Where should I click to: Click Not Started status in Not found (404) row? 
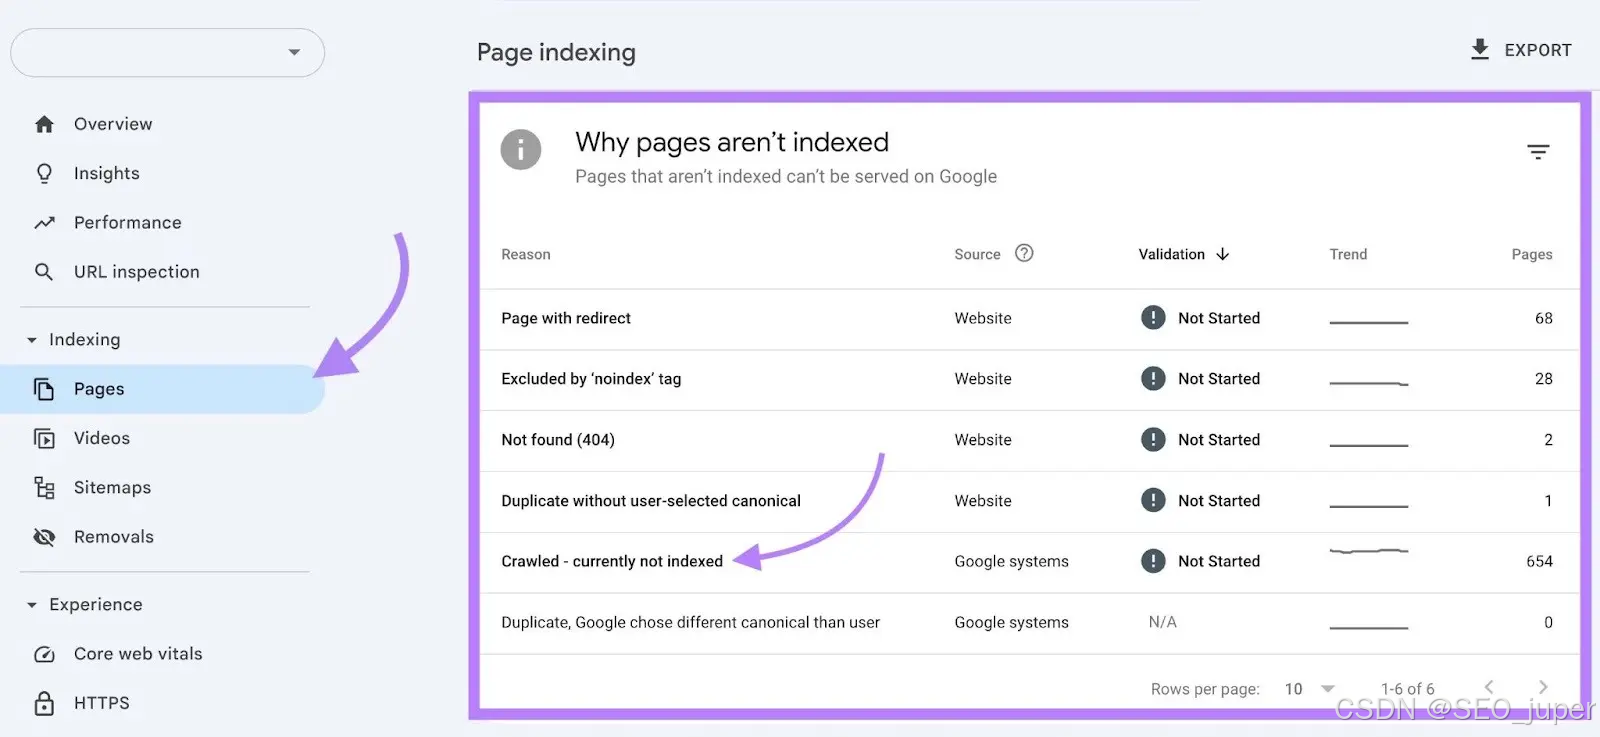pyautogui.click(x=1219, y=440)
